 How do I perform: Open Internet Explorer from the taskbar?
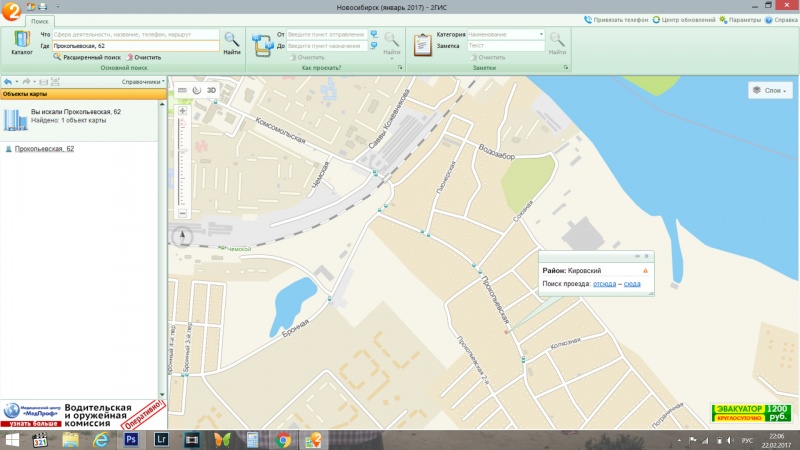pos(101,439)
